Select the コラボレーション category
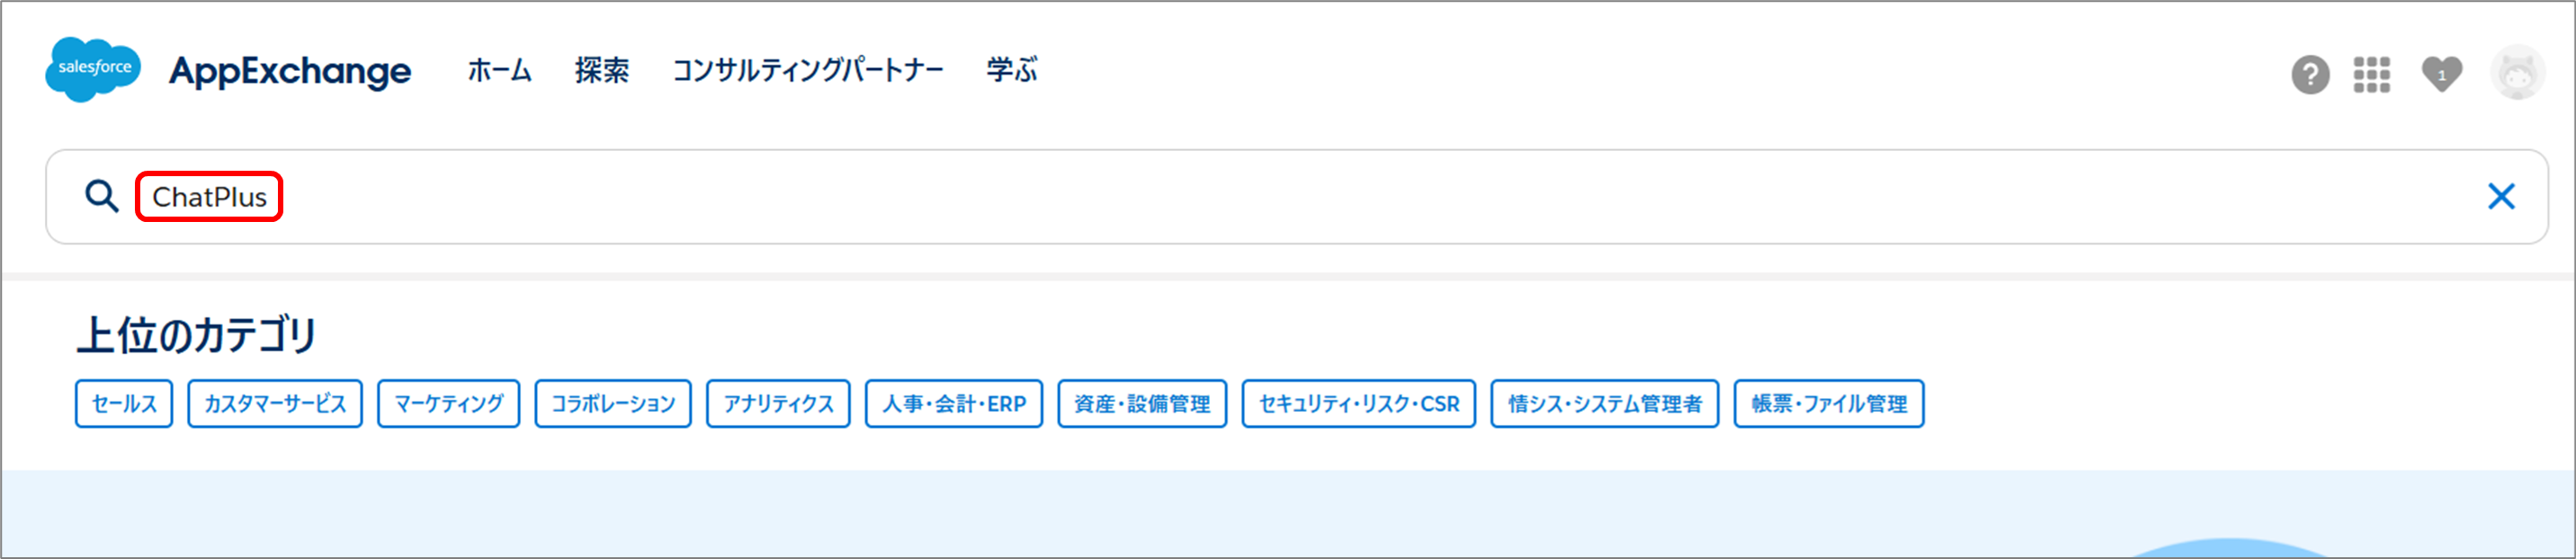This screenshot has width=2576, height=559. point(613,404)
